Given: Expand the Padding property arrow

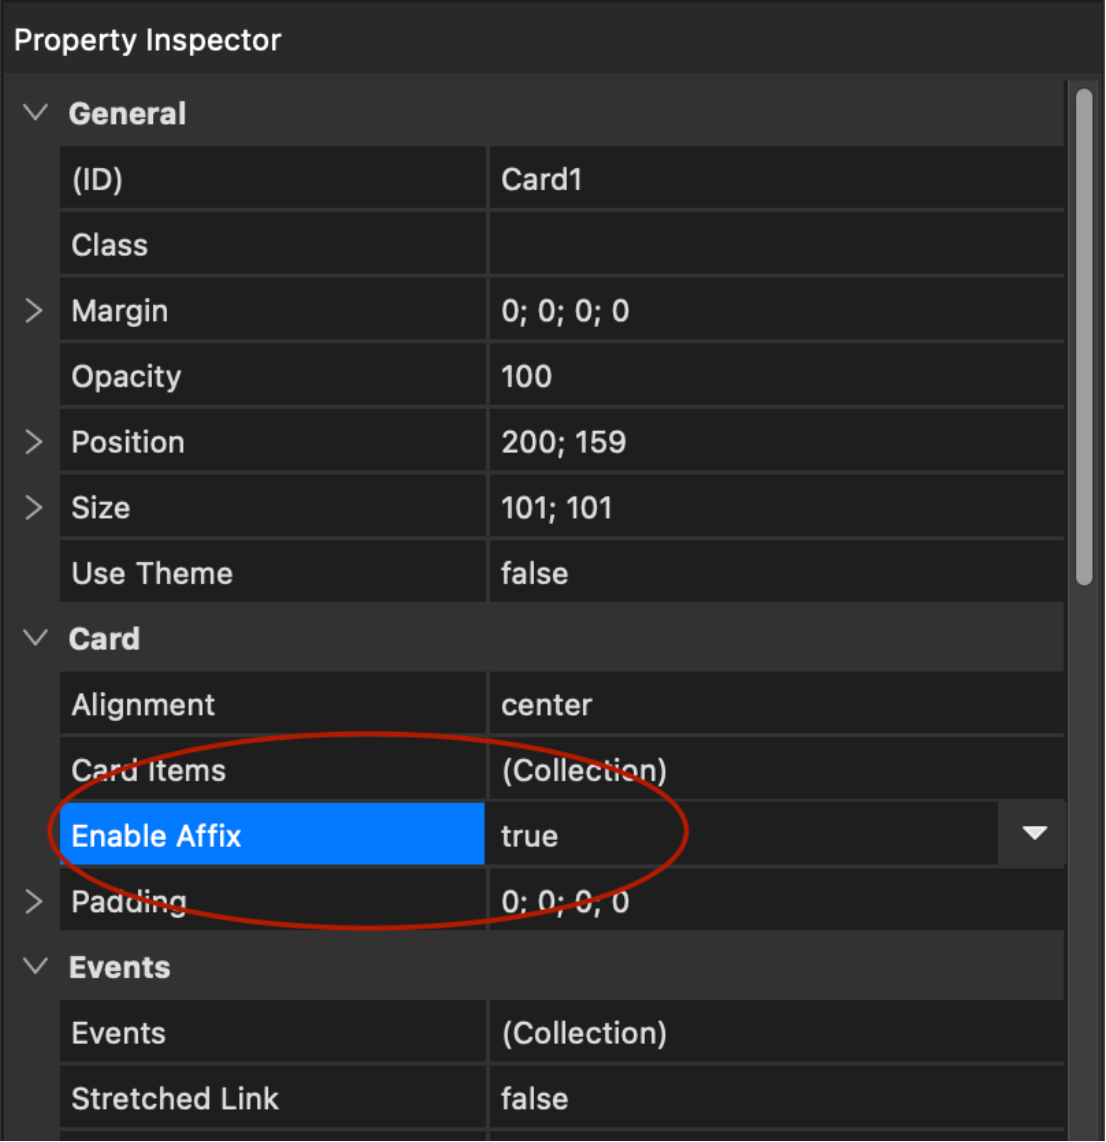Looking at the screenshot, I should pos(34,902).
